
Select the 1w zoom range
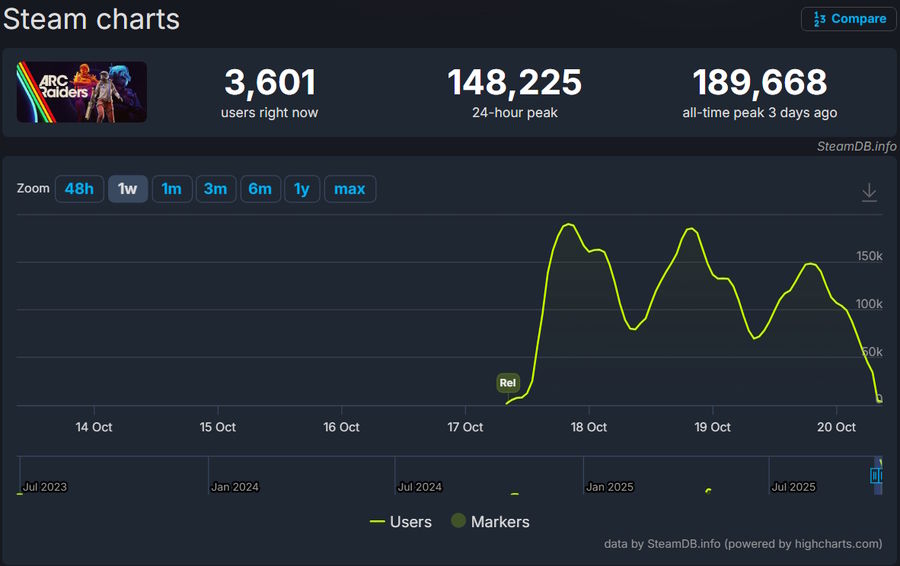pos(128,189)
